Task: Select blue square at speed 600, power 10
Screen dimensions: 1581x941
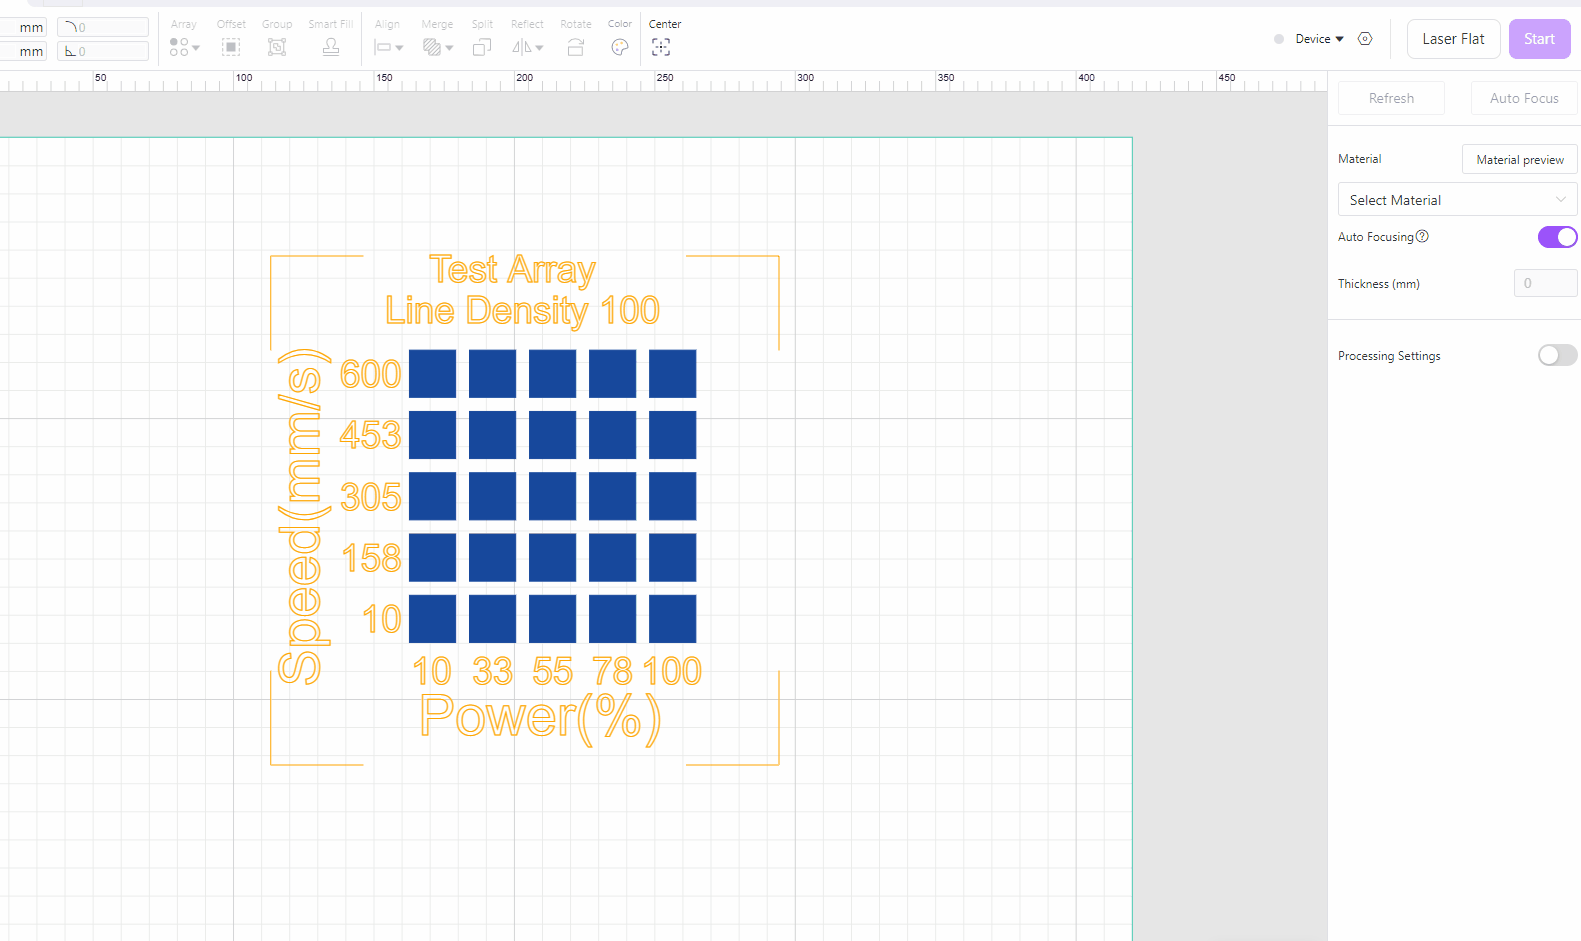Action: pyautogui.click(x=432, y=374)
